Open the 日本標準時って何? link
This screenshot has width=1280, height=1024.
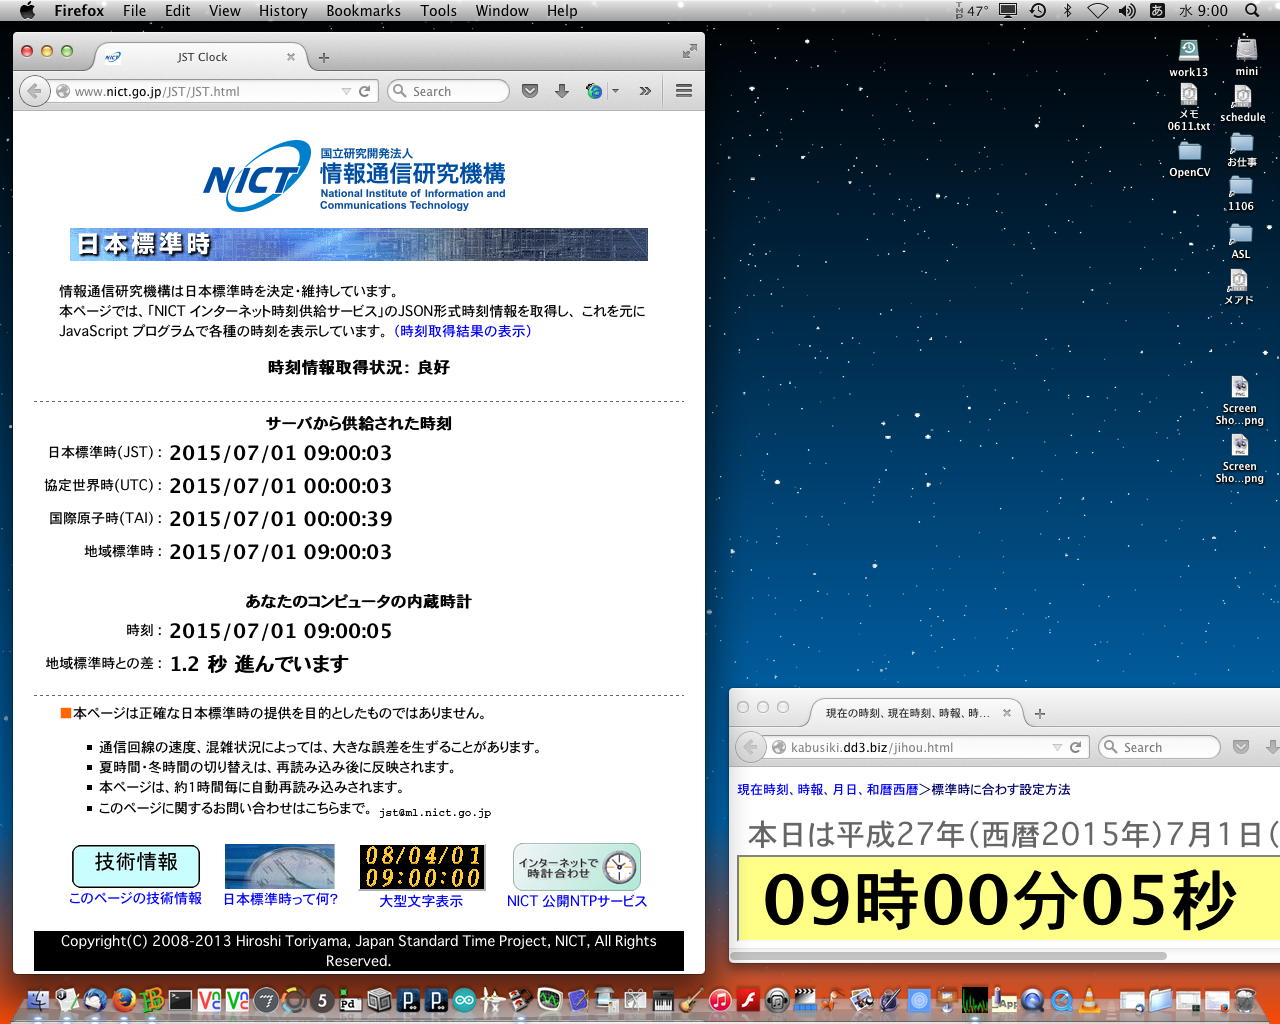coord(280,900)
